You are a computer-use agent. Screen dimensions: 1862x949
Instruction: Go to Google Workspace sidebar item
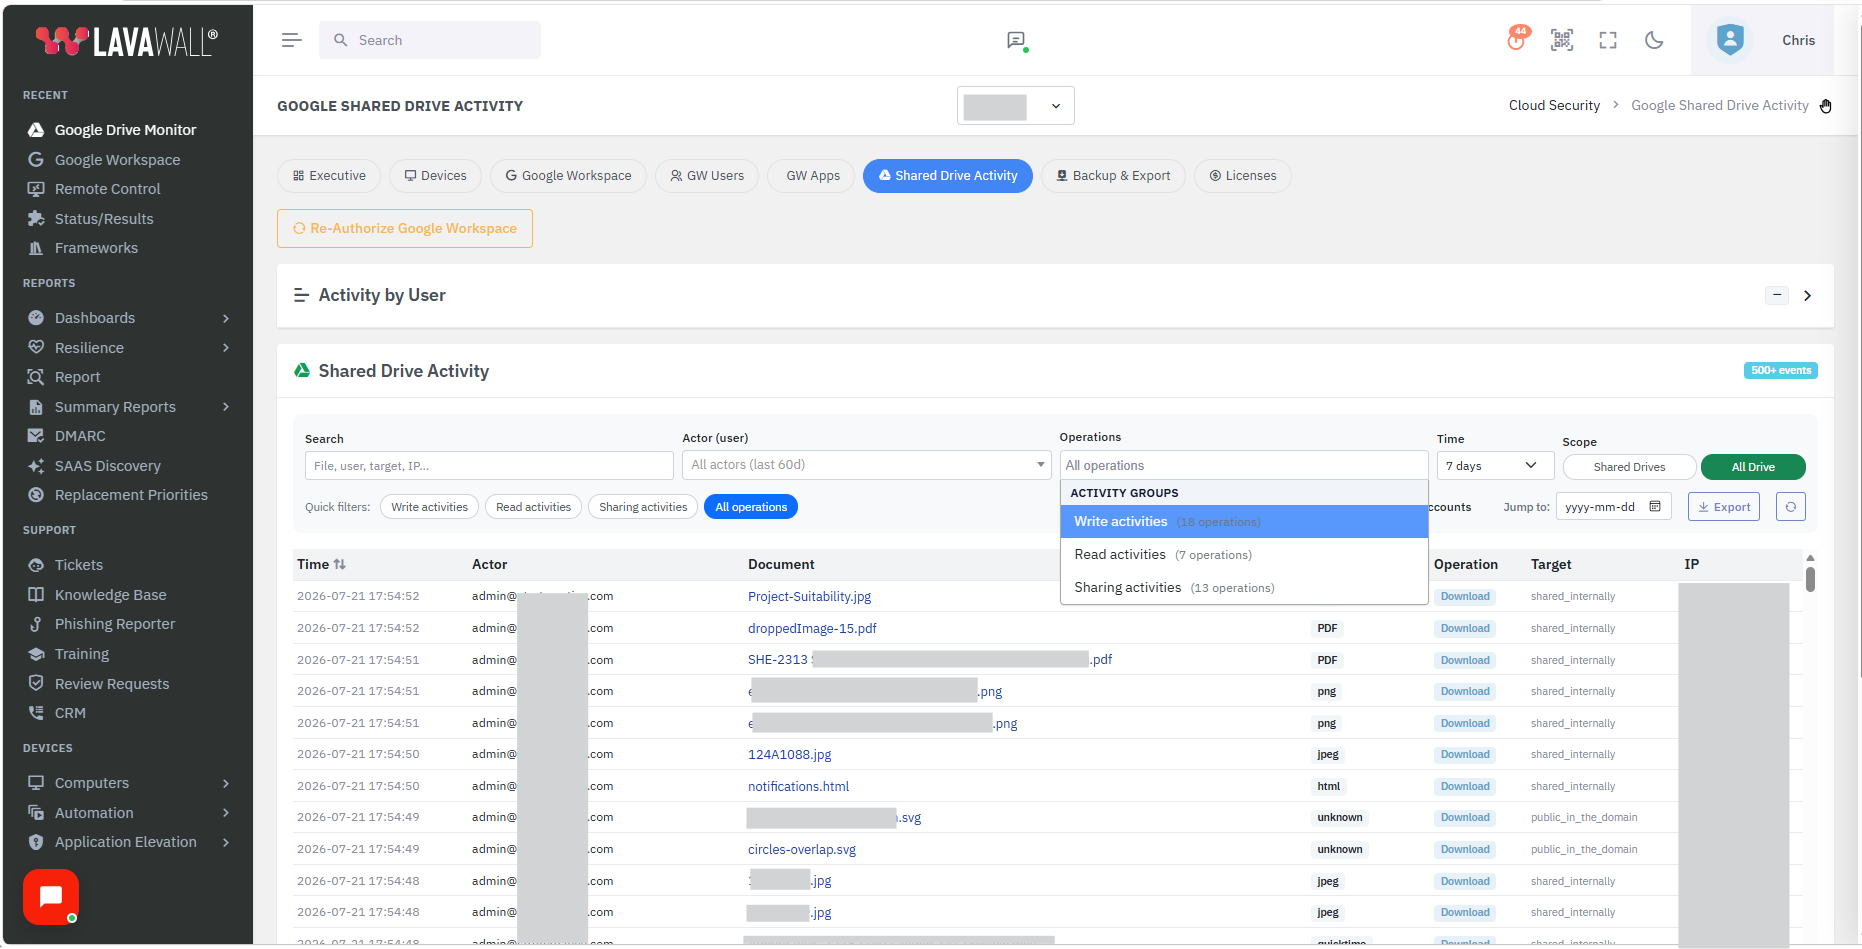coord(117,160)
